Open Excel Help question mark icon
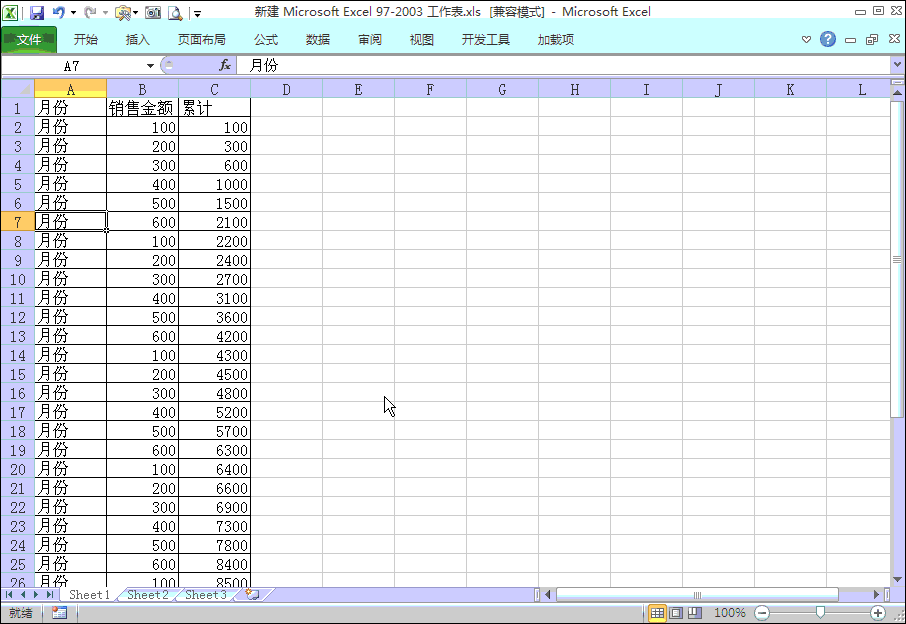Image resolution: width=906 pixels, height=624 pixels. pos(828,39)
